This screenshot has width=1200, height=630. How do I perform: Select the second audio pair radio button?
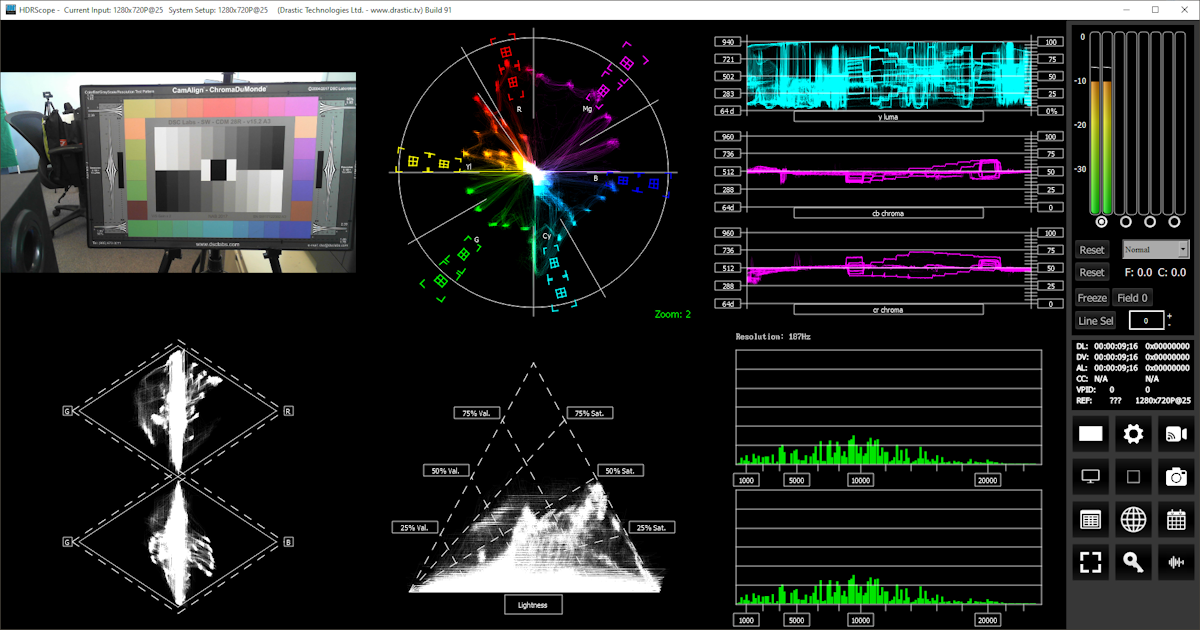pyautogui.click(x=1127, y=222)
